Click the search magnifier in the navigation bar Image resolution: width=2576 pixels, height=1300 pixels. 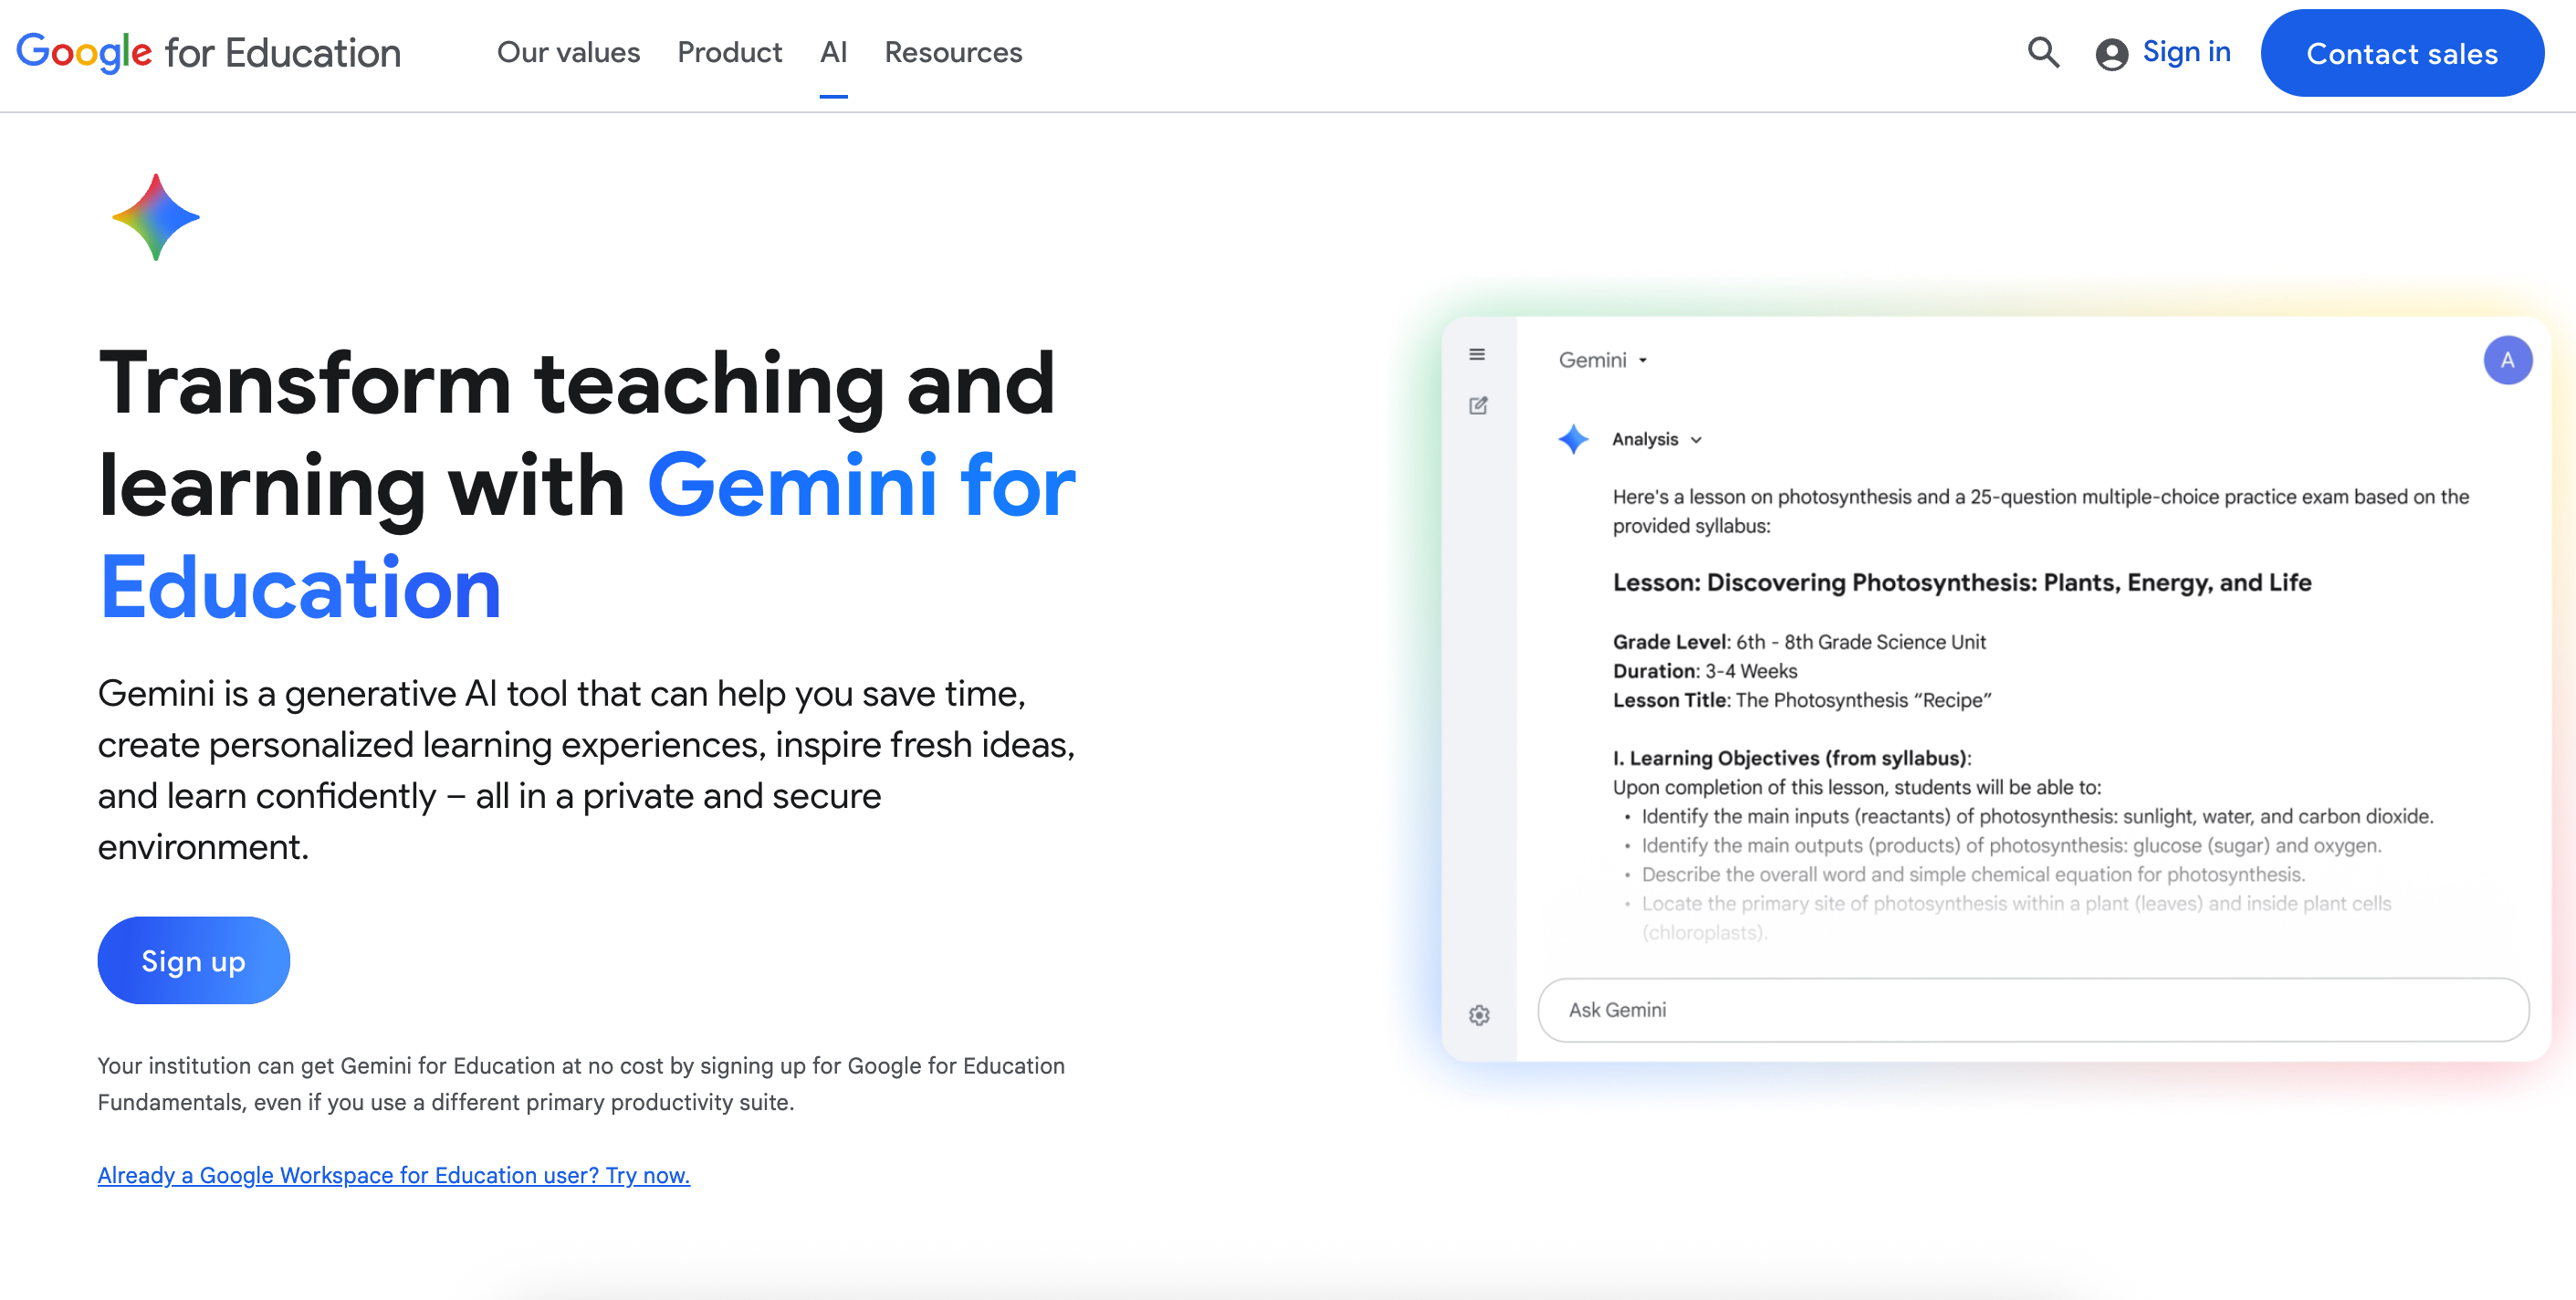(x=2043, y=52)
